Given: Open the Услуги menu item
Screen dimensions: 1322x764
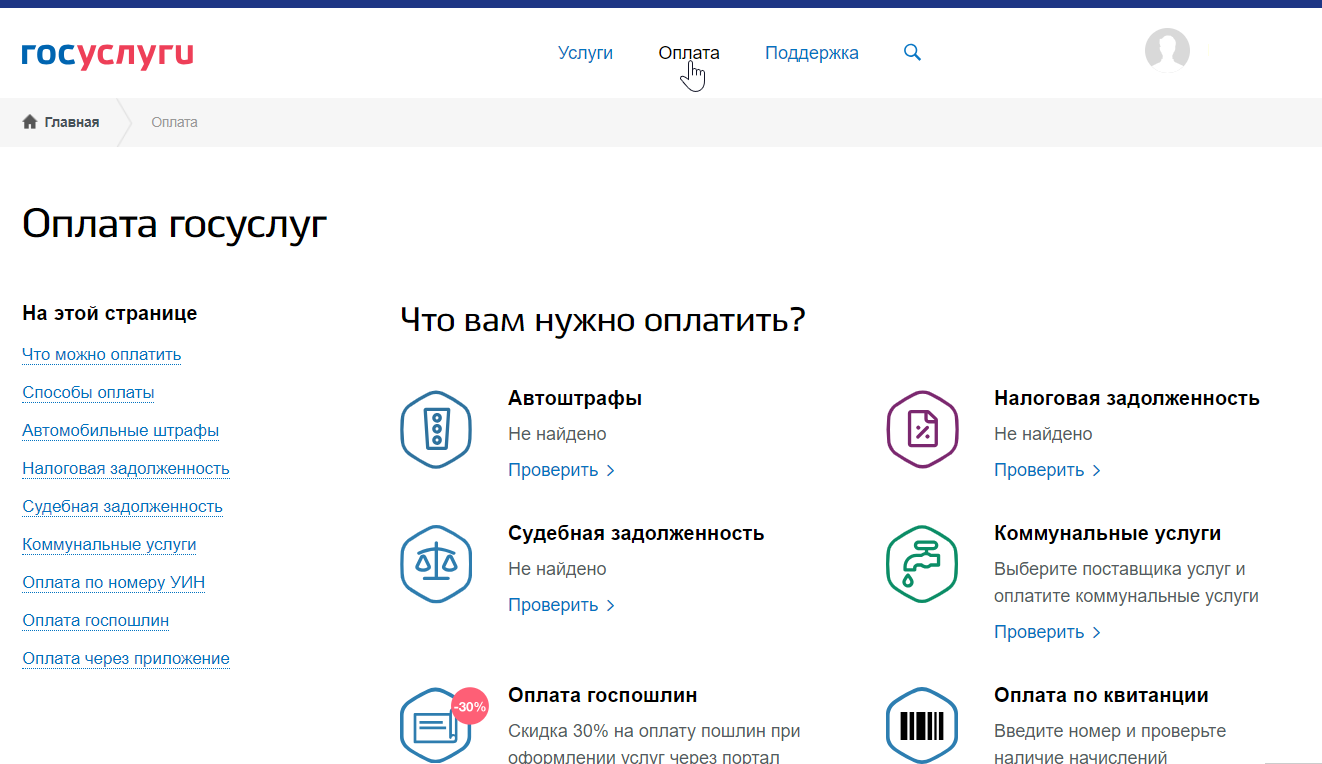Looking at the screenshot, I should [x=585, y=53].
